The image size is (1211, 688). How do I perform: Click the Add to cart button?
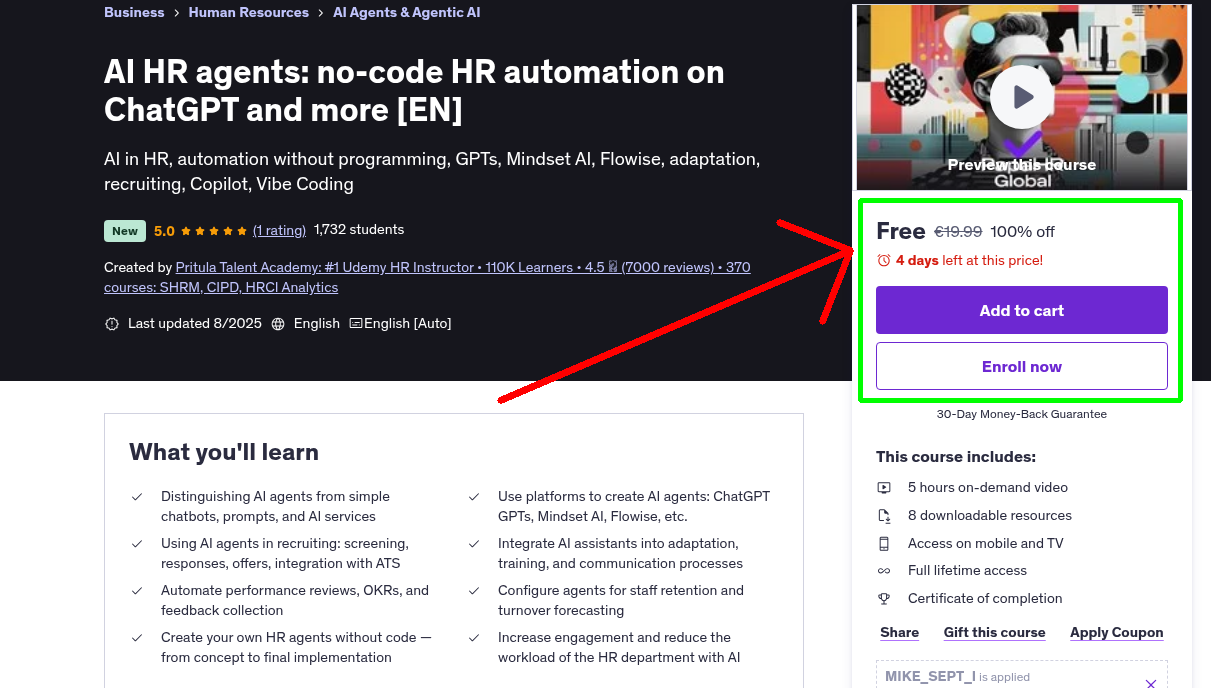coord(1022,310)
